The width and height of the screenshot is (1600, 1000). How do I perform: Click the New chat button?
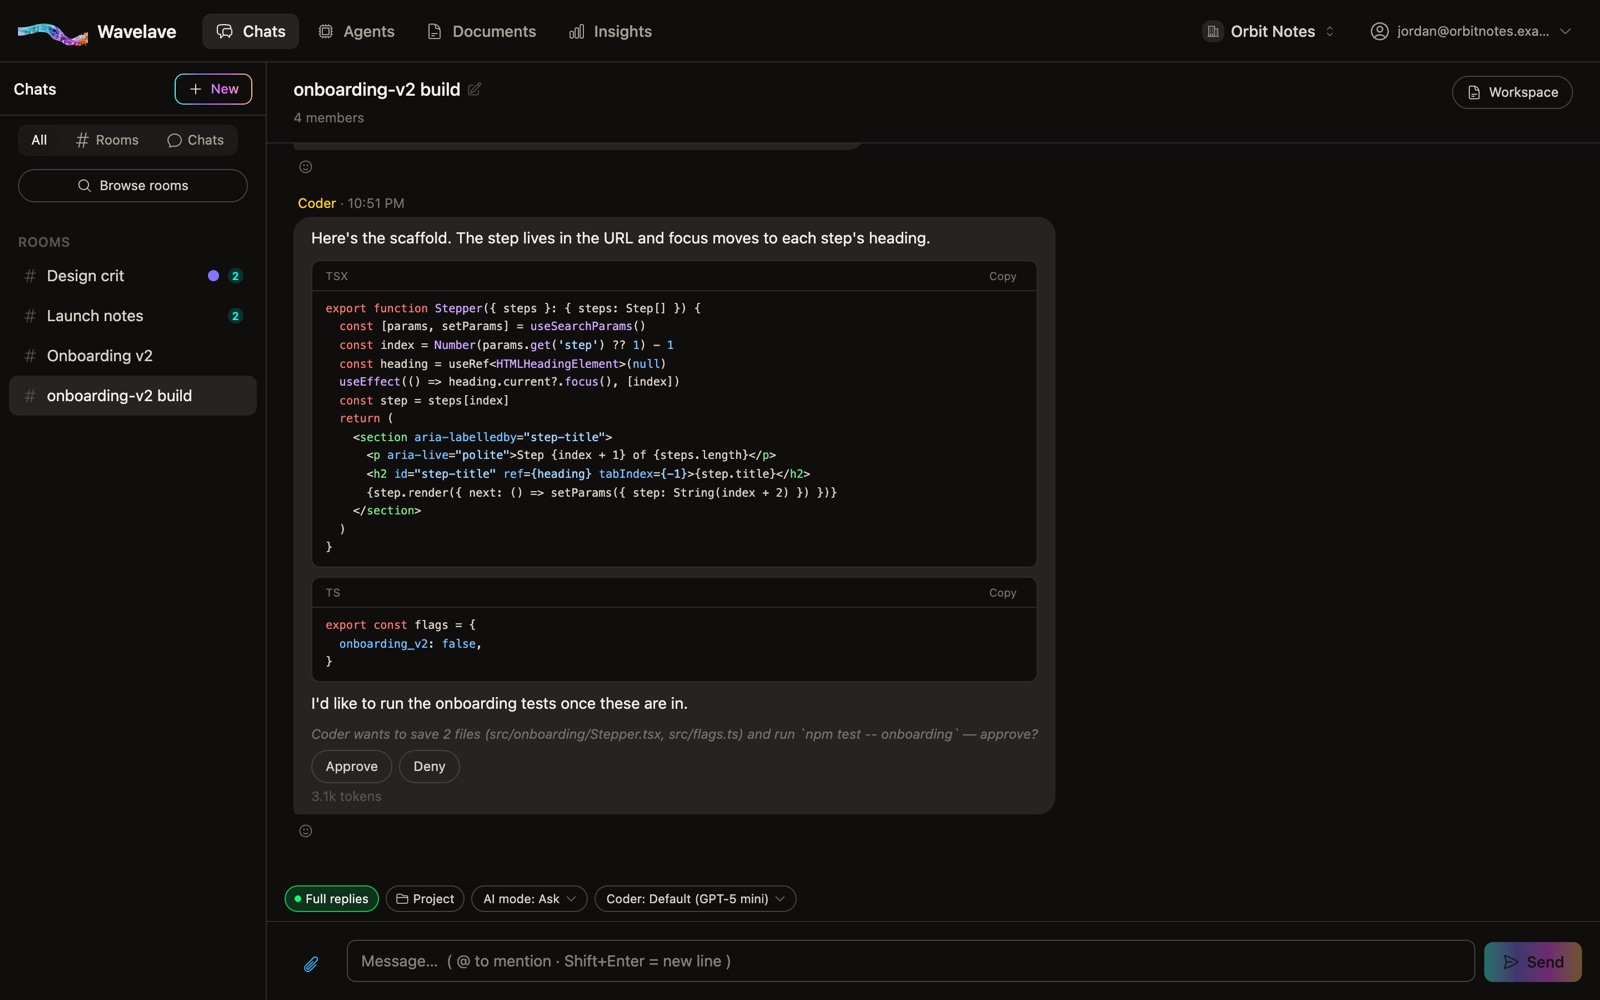(x=213, y=89)
